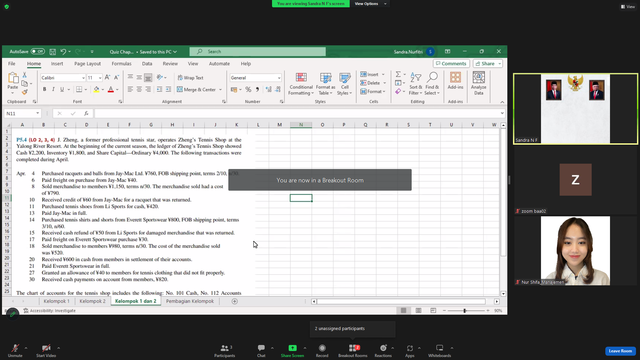Click Share Screen in Zoom toolbar

[x=292, y=350]
